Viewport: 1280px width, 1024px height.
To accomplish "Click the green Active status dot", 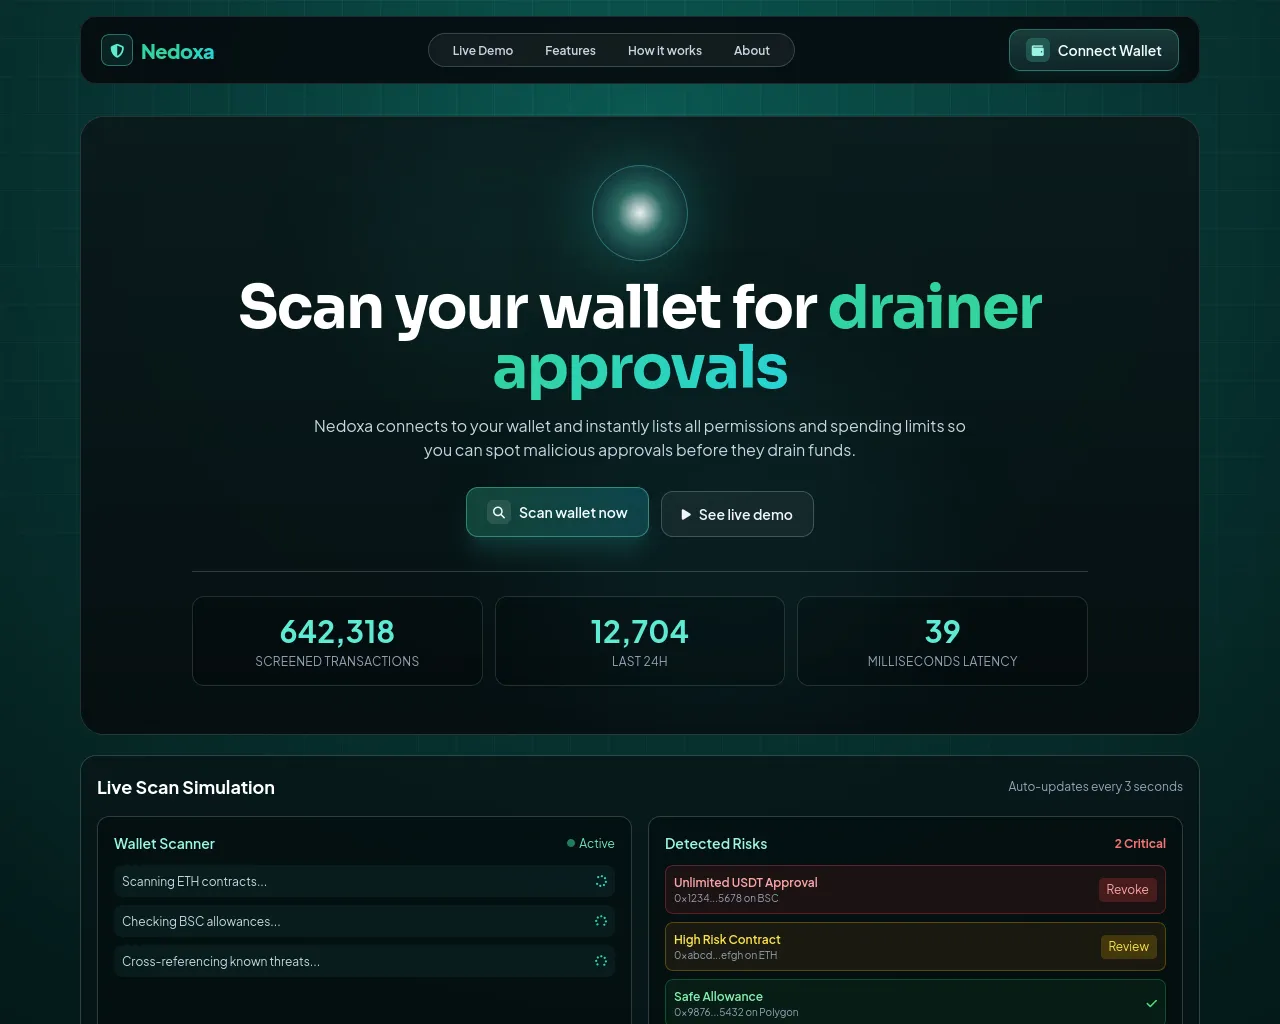I will tap(571, 843).
